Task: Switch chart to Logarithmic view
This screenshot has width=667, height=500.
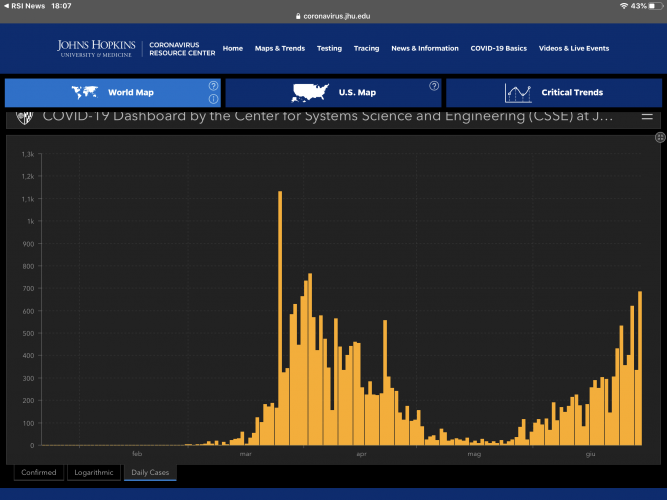Action: (x=95, y=472)
